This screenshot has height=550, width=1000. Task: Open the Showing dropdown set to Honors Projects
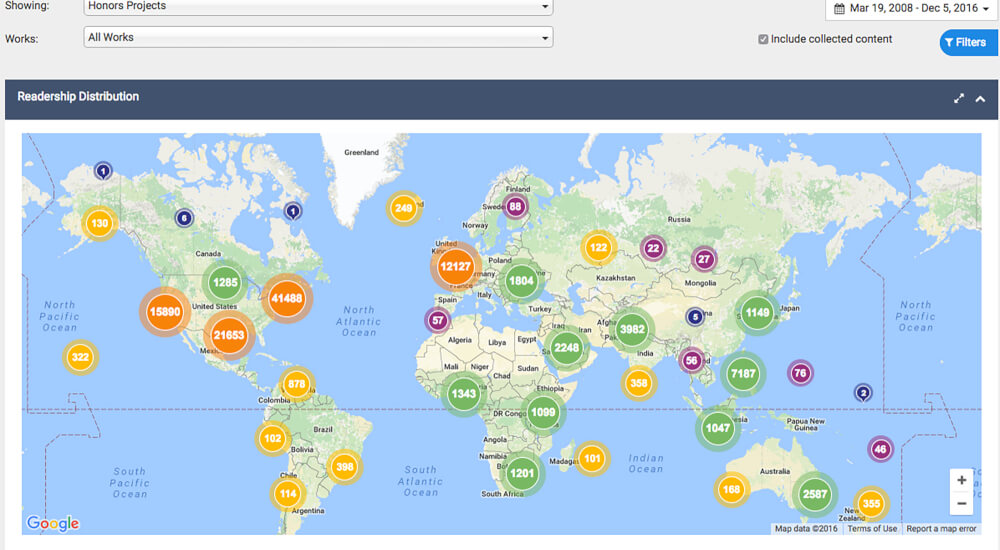pos(318,6)
